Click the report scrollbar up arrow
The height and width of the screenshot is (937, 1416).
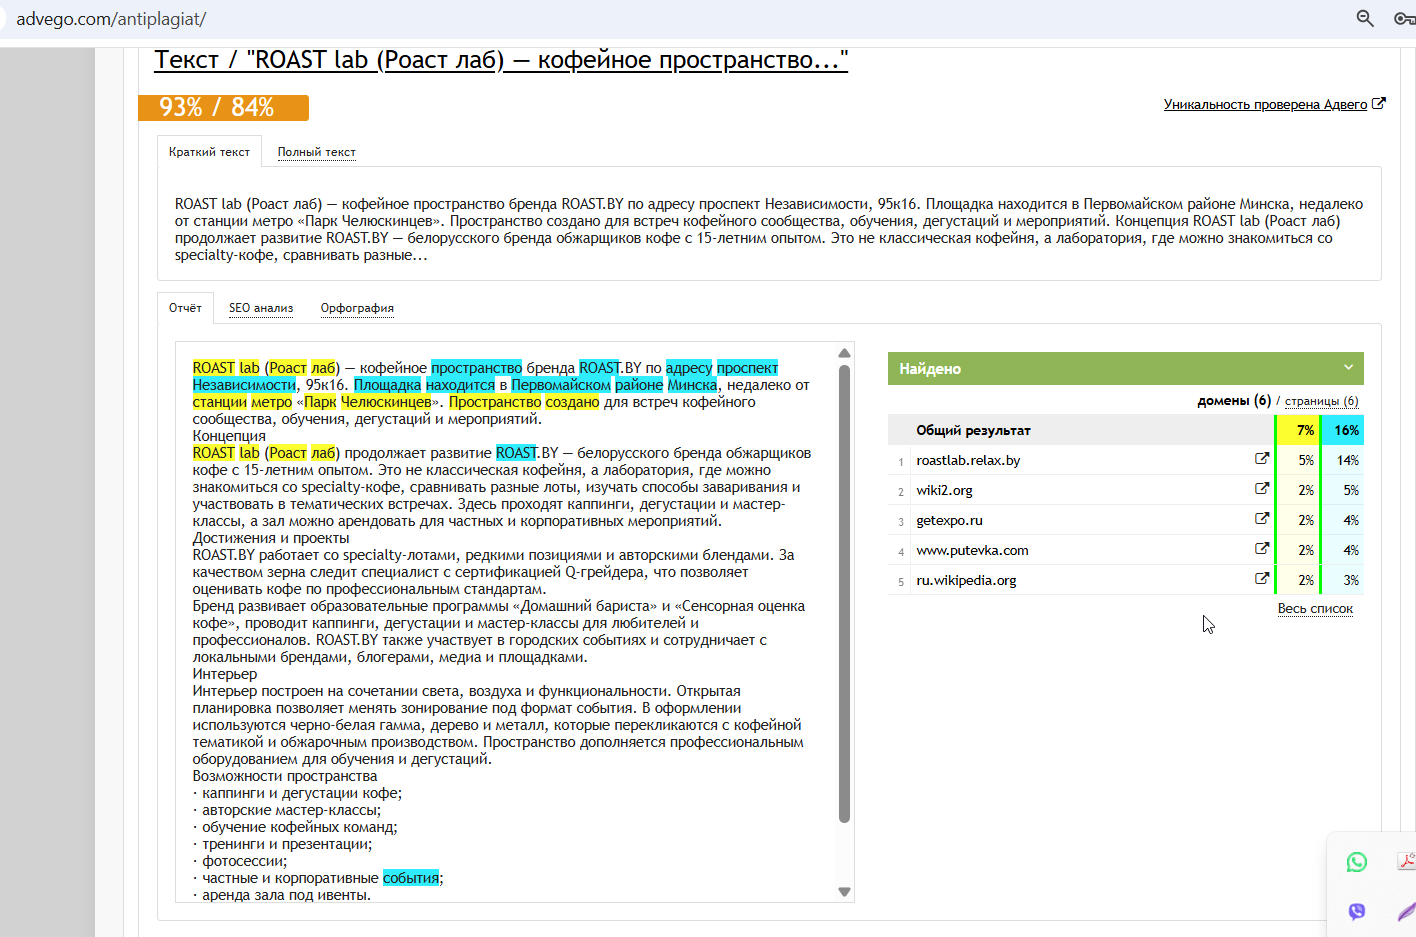coord(844,353)
